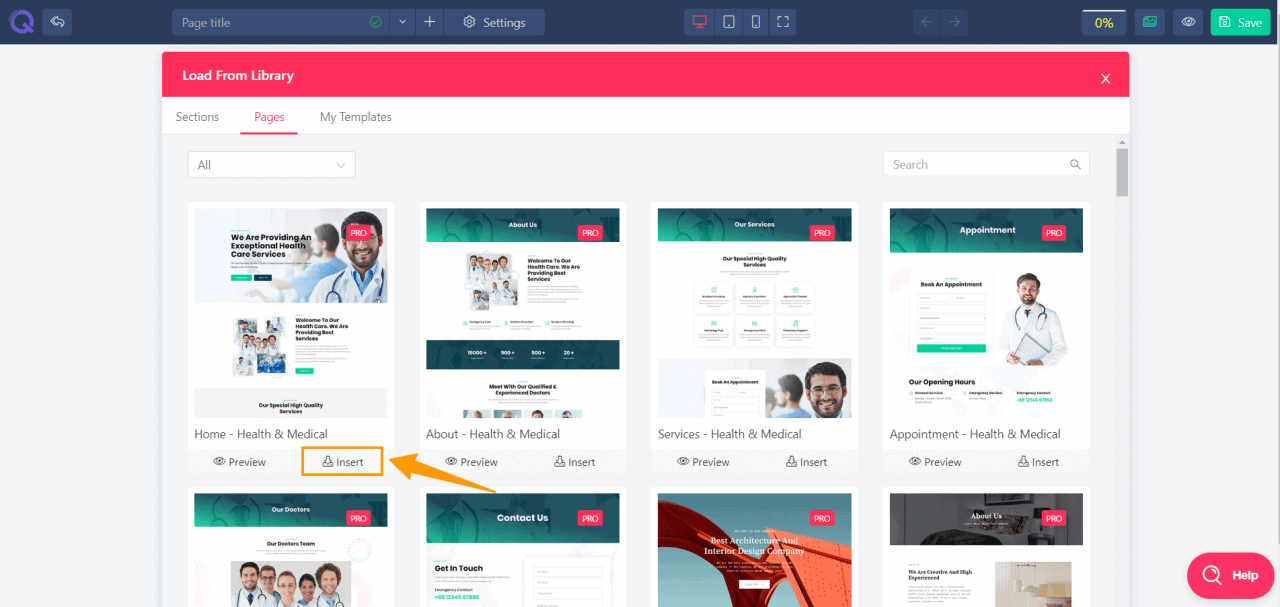Image resolution: width=1280 pixels, height=607 pixels.
Task: Click the top toolbar eye preview icon
Action: pyautogui.click(x=1188, y=22)
